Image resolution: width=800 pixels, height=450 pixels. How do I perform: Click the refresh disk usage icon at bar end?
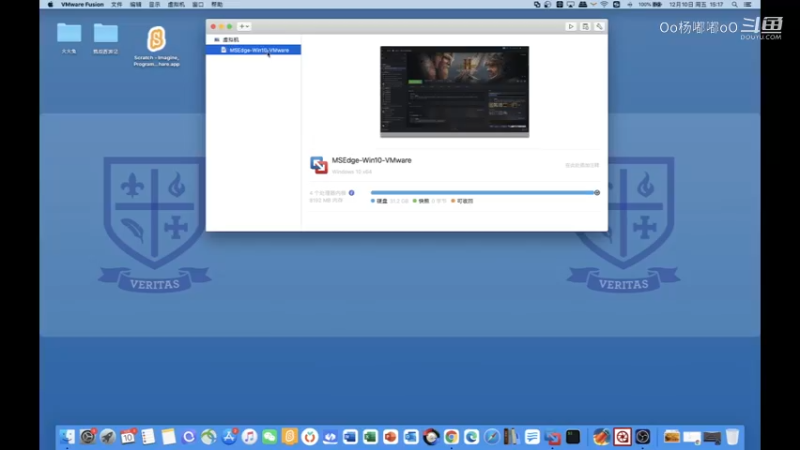click(x=597, y=193)
